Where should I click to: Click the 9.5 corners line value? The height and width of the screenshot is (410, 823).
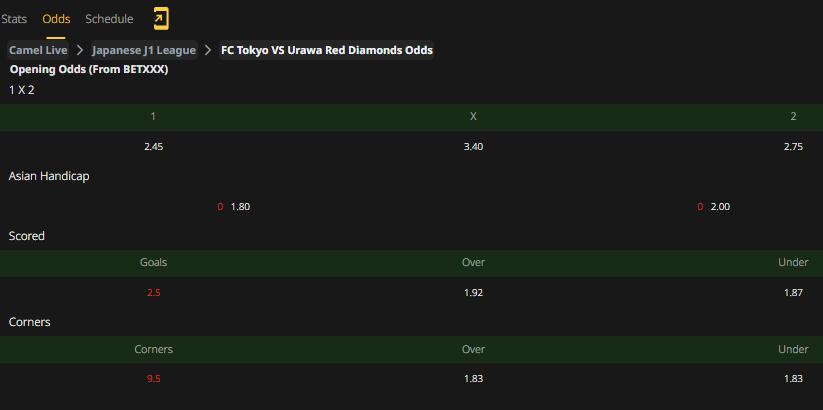154,379
